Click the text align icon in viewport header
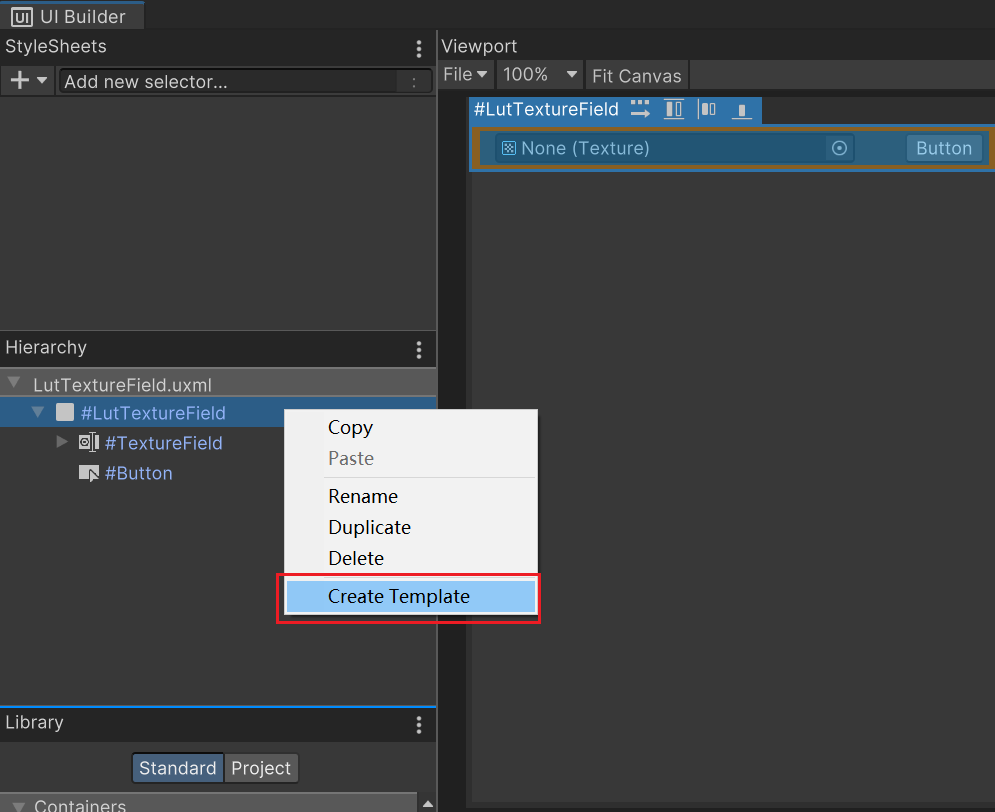The width and height of the screenshot is (995, 812). (741, 110)
